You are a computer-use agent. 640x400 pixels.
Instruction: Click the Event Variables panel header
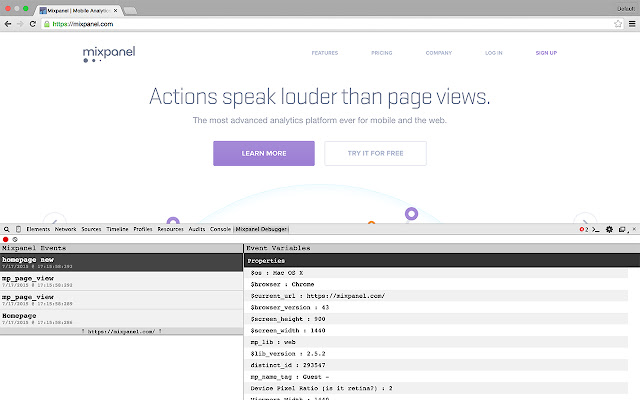coord(442,248)
